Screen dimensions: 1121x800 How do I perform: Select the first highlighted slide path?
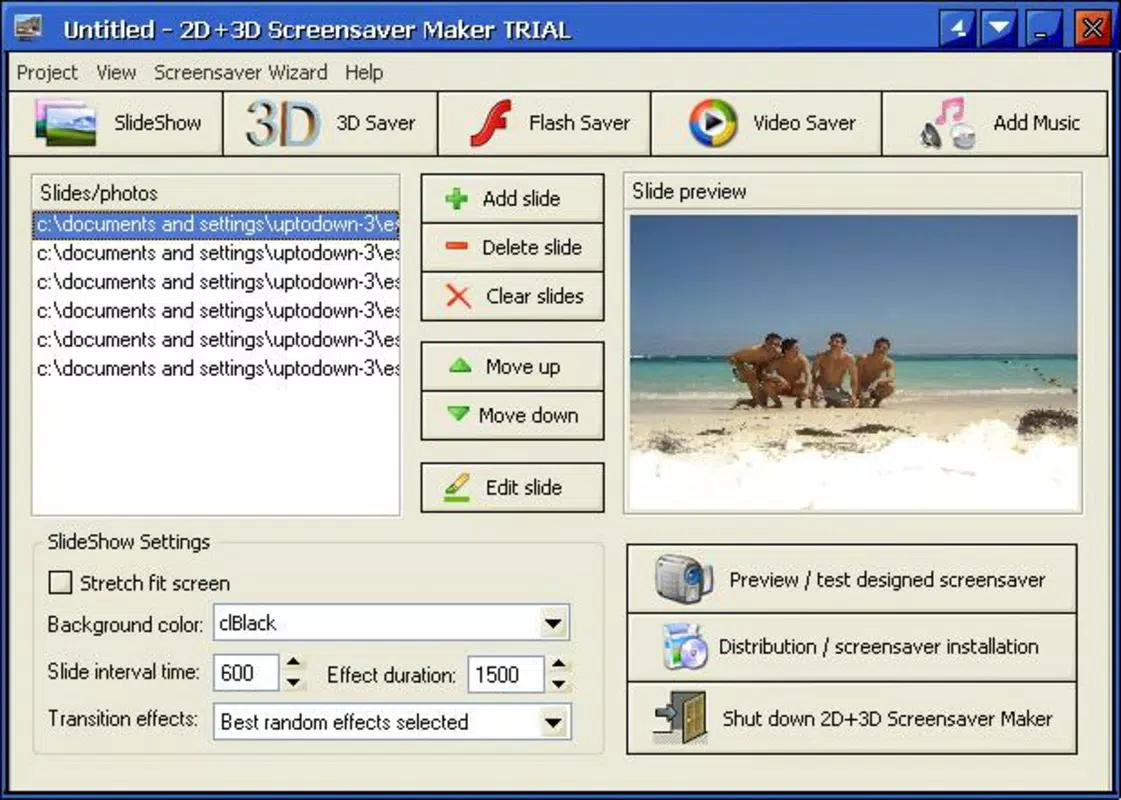(x=216, y=224)
